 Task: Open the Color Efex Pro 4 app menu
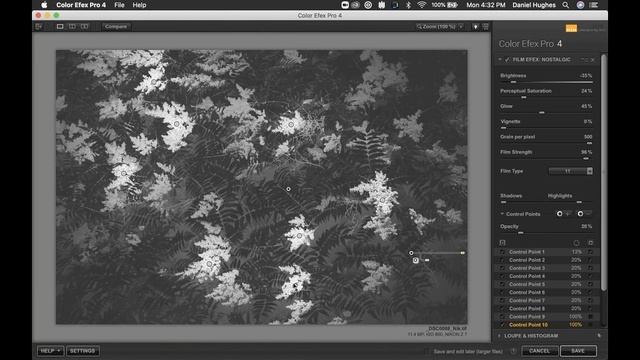pos(81,5)
